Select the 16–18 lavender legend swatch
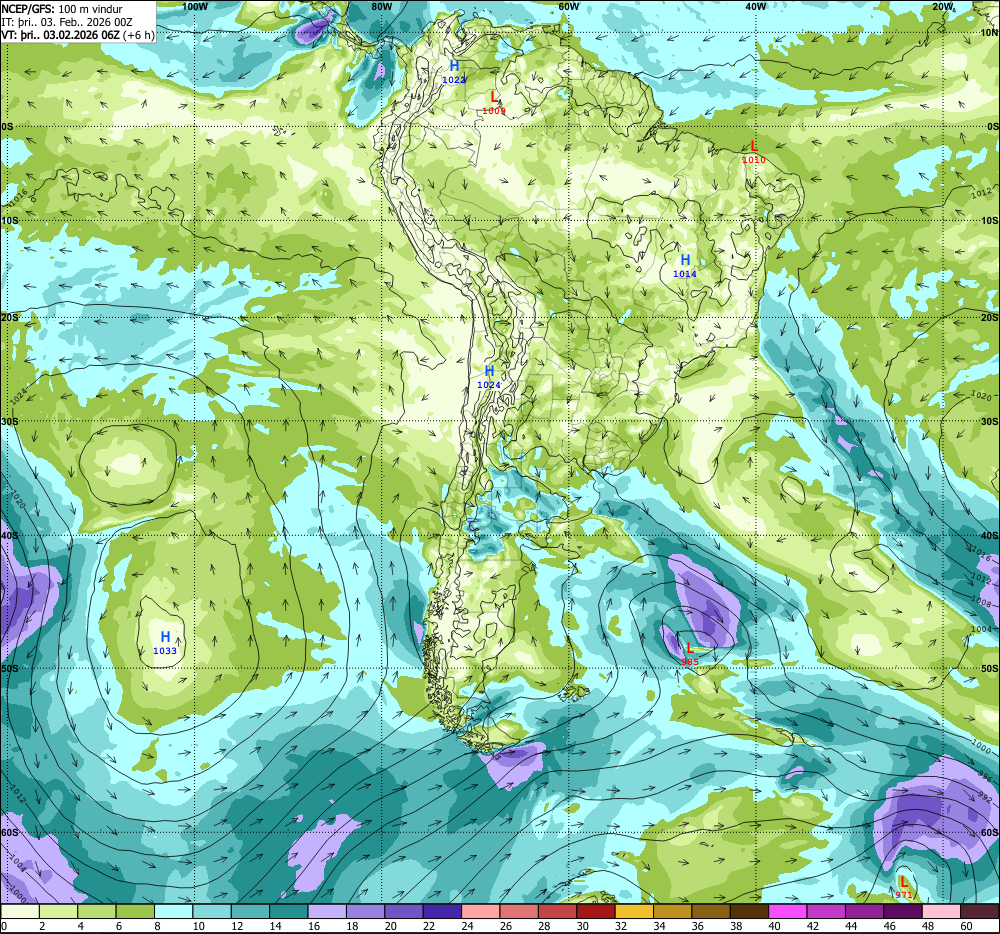 (x=327, y=911)
